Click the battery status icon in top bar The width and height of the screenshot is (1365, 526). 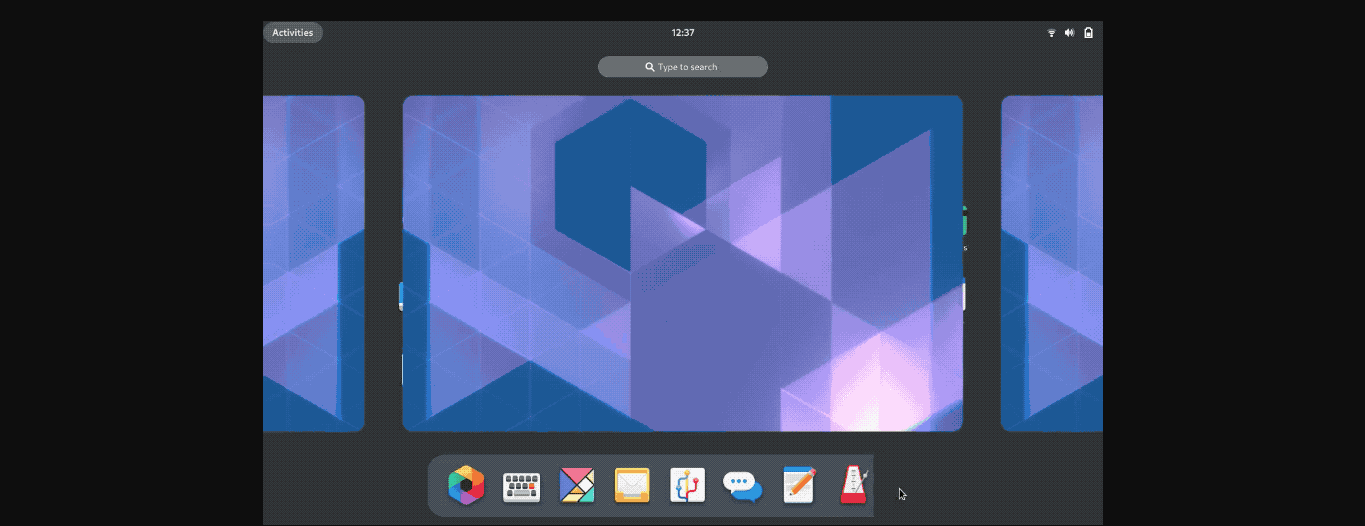(1088, 33)
